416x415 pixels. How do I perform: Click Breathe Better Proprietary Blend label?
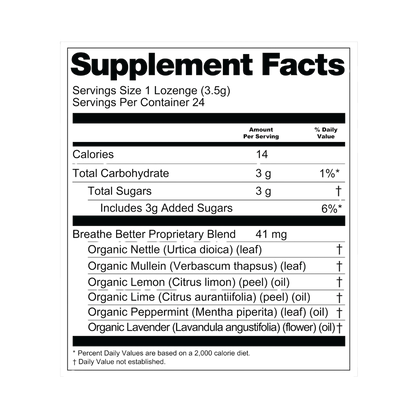(x=154, y=234)
